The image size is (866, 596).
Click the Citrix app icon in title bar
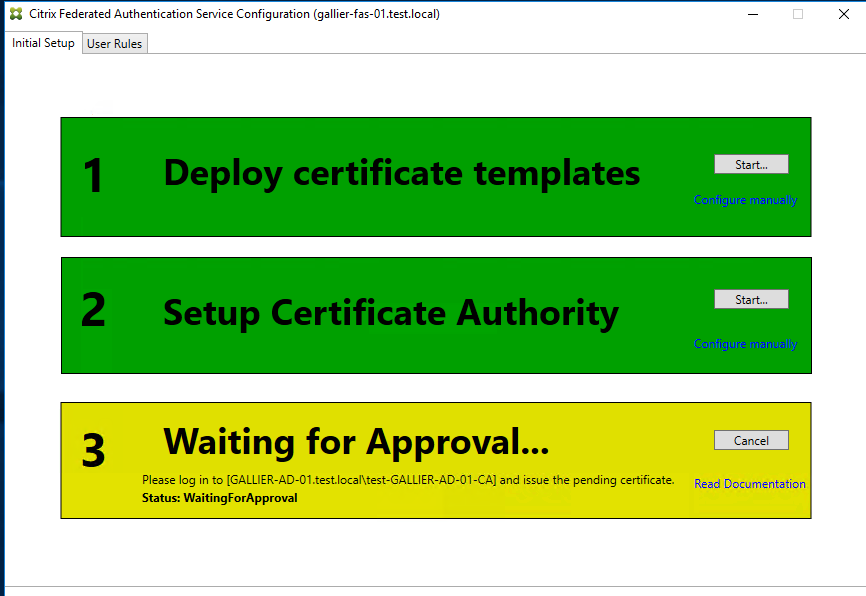pyautogui.click(x=16, y=14)
